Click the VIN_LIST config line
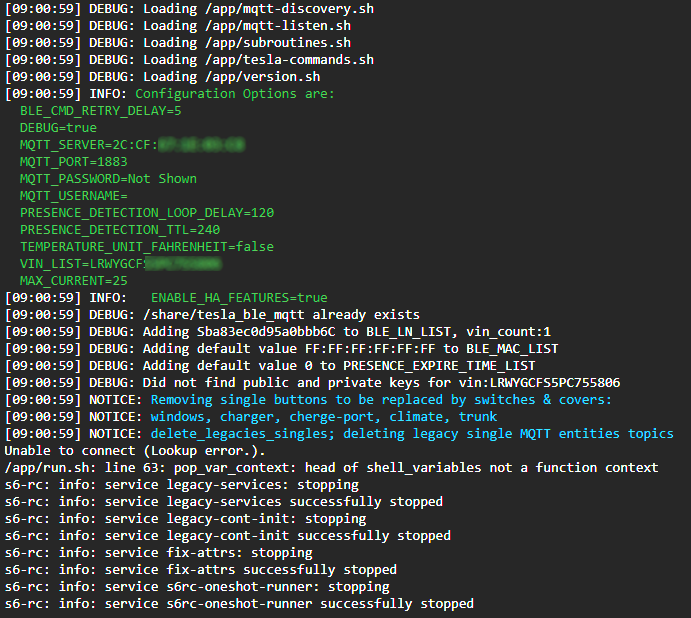The width and height of the screenshot is (691, 618). click(x=121, y=264)
